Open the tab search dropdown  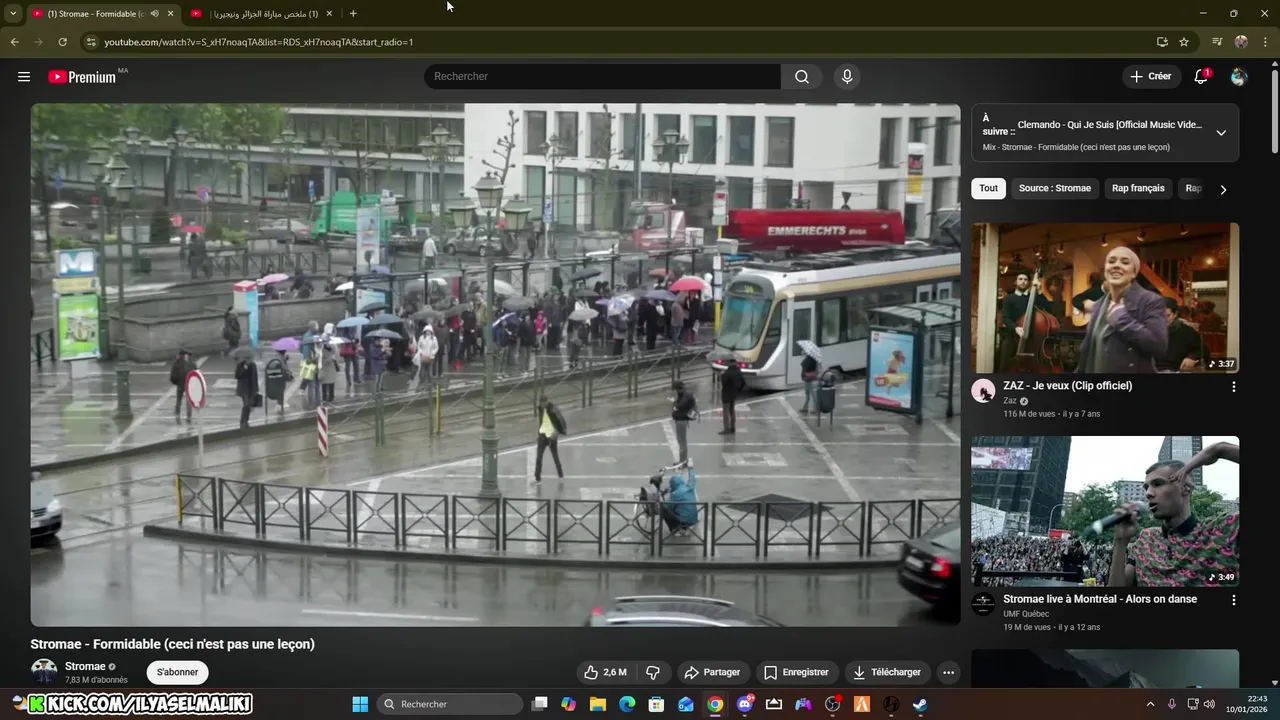pyautogui.click(x=13, y=13)
